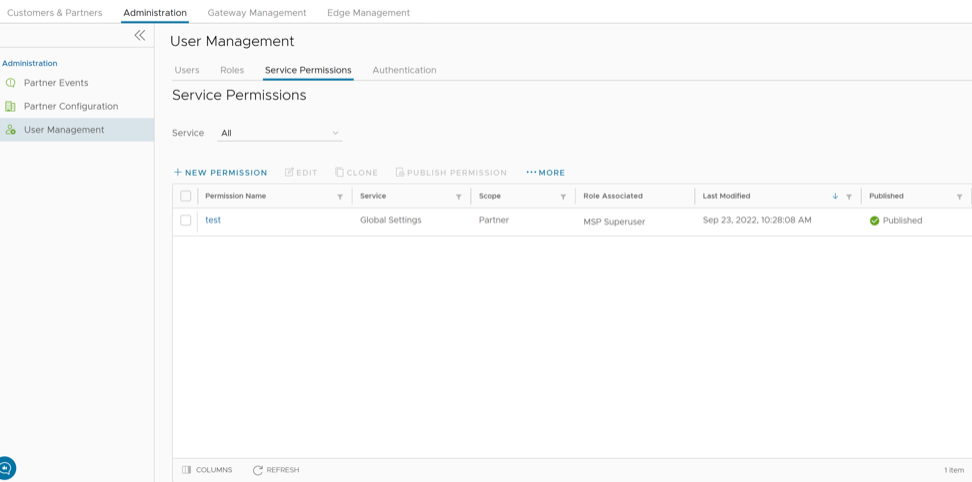Open the support widget in bottom-left corner
The height and width of the screenshot is (482, 972).
[6, 468]
